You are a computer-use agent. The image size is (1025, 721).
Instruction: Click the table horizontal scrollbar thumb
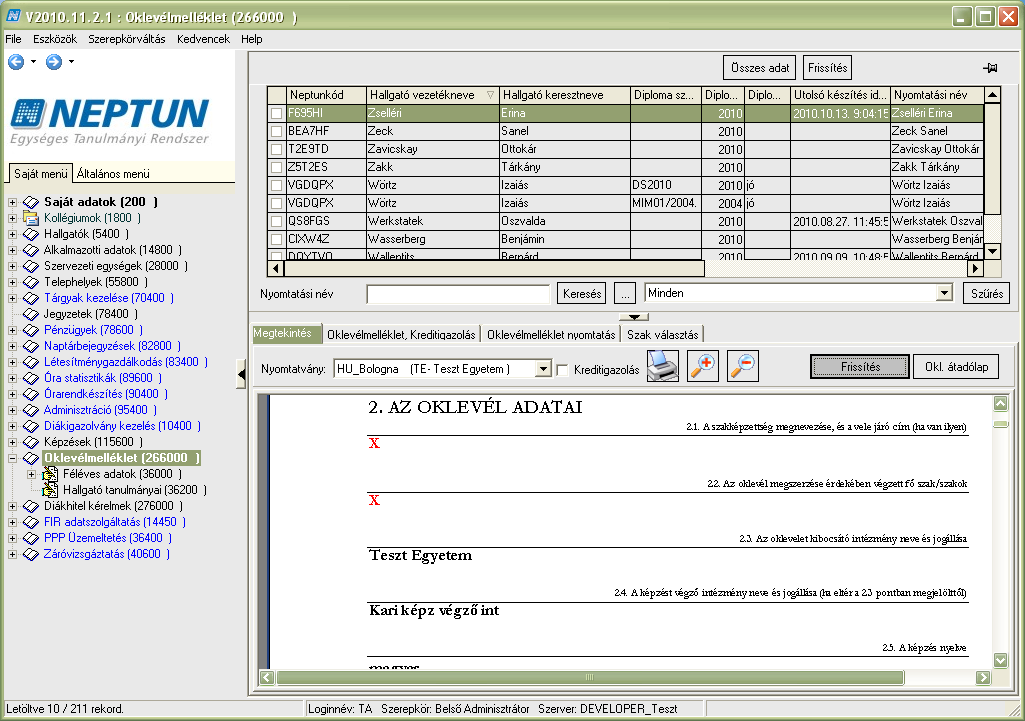[x=494, y=268]
